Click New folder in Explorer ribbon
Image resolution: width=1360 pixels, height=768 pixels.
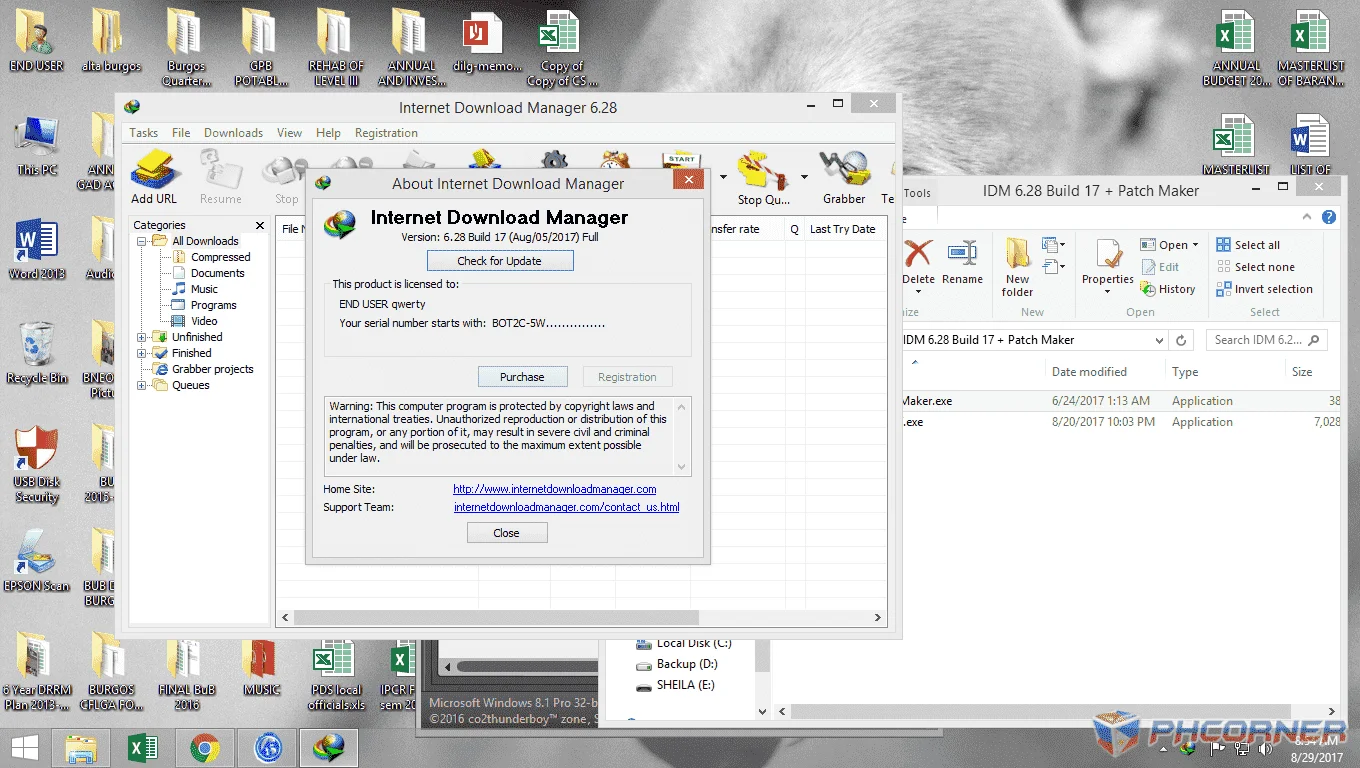click(1017, 267)
